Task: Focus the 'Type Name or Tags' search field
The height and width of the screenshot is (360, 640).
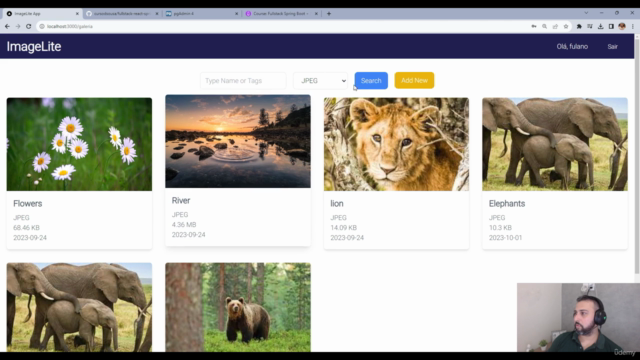Action: point(243,81)
